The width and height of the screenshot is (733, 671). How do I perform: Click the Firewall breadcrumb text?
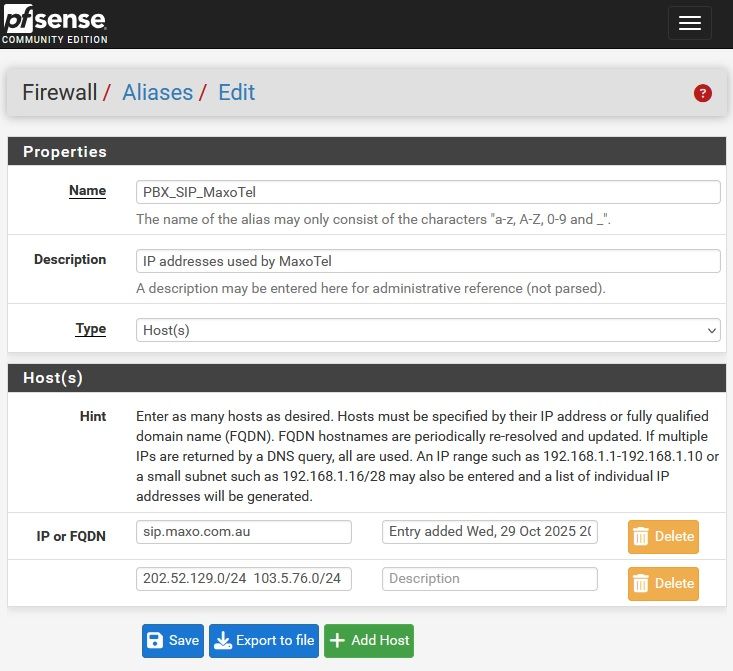pos(60,93)
